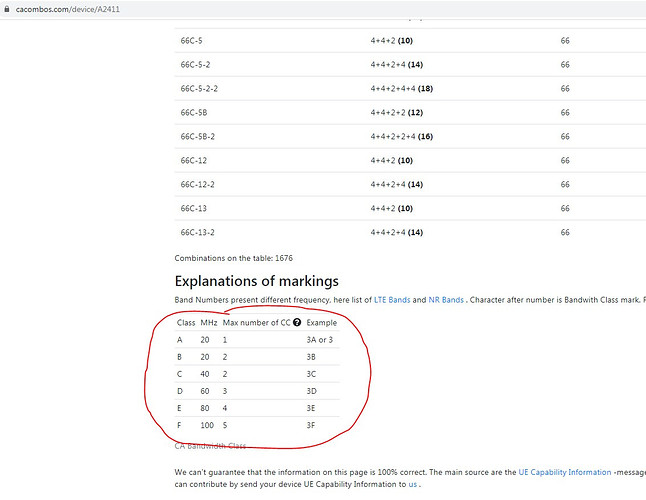This screenshot has width=646, height=500.
Task: Click the 3C example cell
Action: coord(311,374)
